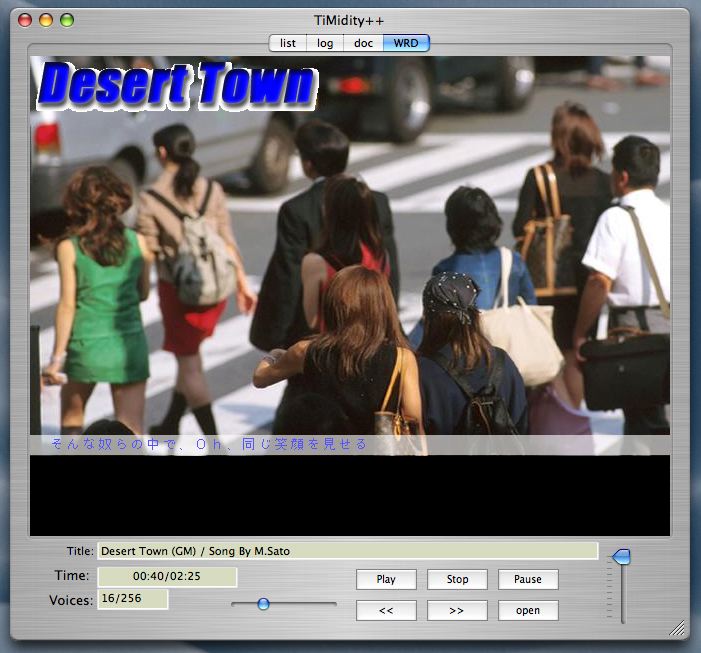The height and width of the screenshot is (653, 701).
Task: Select the Voices count field
Action: pos(132,600)
